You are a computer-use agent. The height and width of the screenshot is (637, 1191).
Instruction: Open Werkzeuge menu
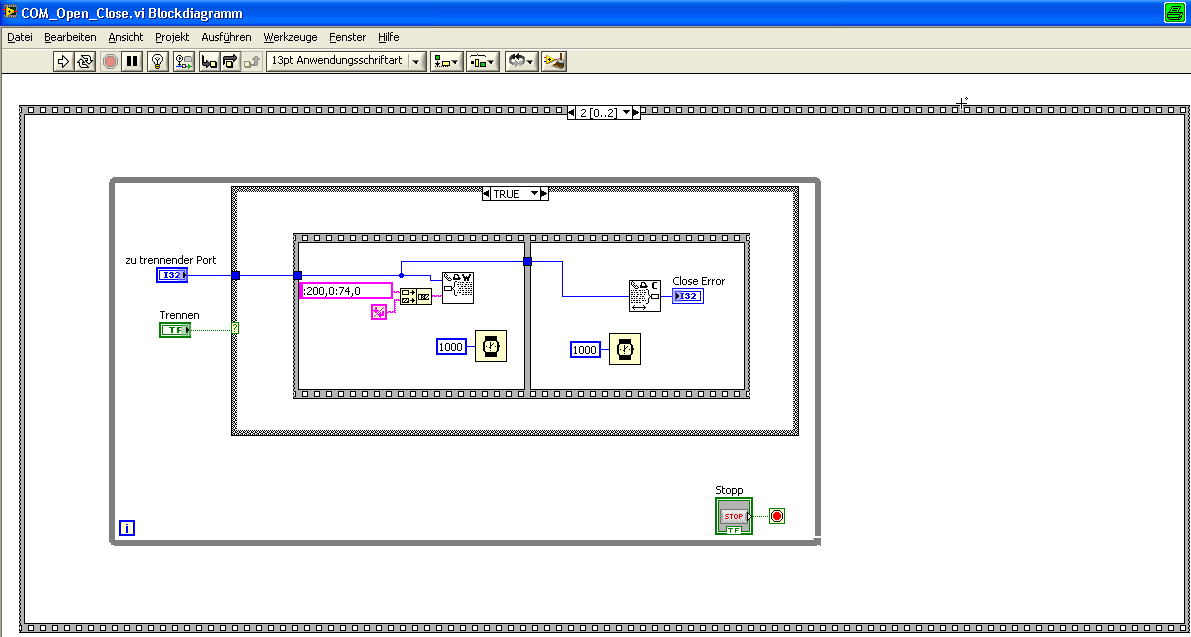click(x=289, y=36)
